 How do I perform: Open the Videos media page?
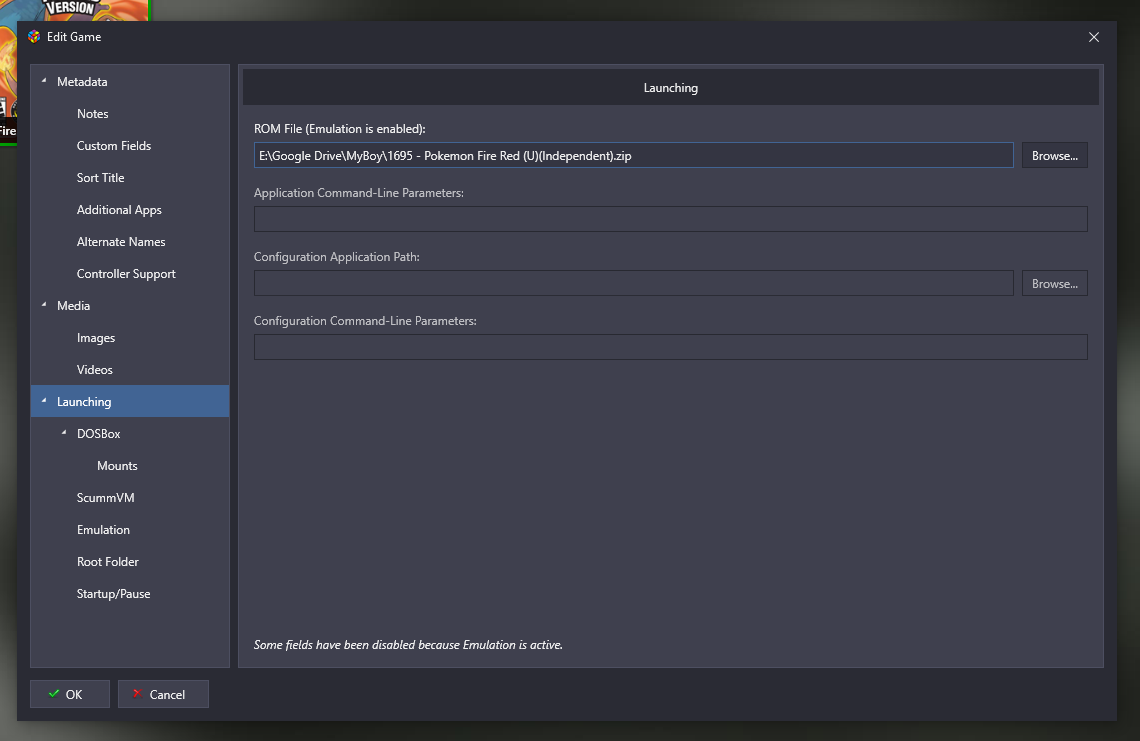(x=95, y=370)
